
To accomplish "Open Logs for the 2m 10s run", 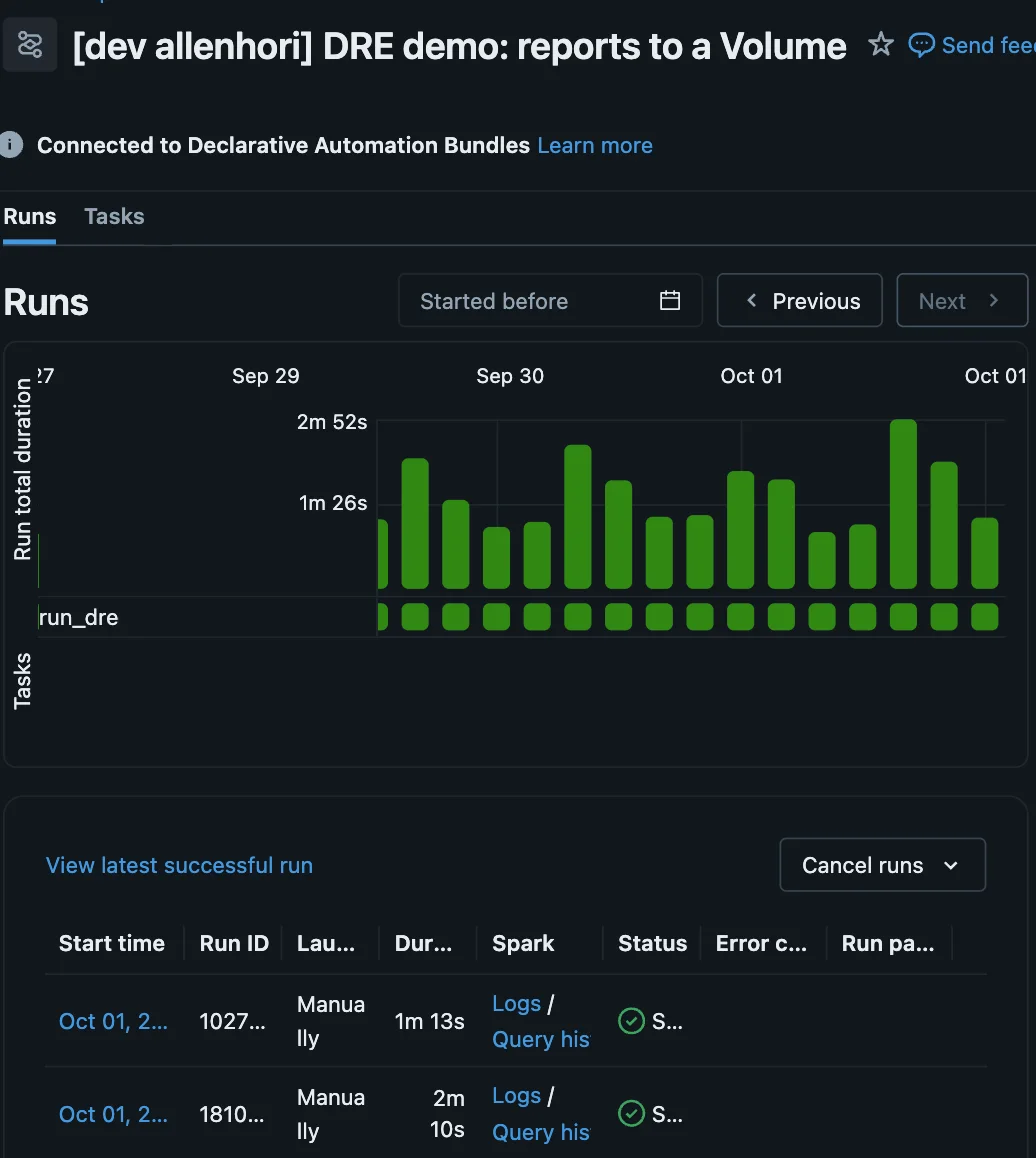I will 516,1096.
